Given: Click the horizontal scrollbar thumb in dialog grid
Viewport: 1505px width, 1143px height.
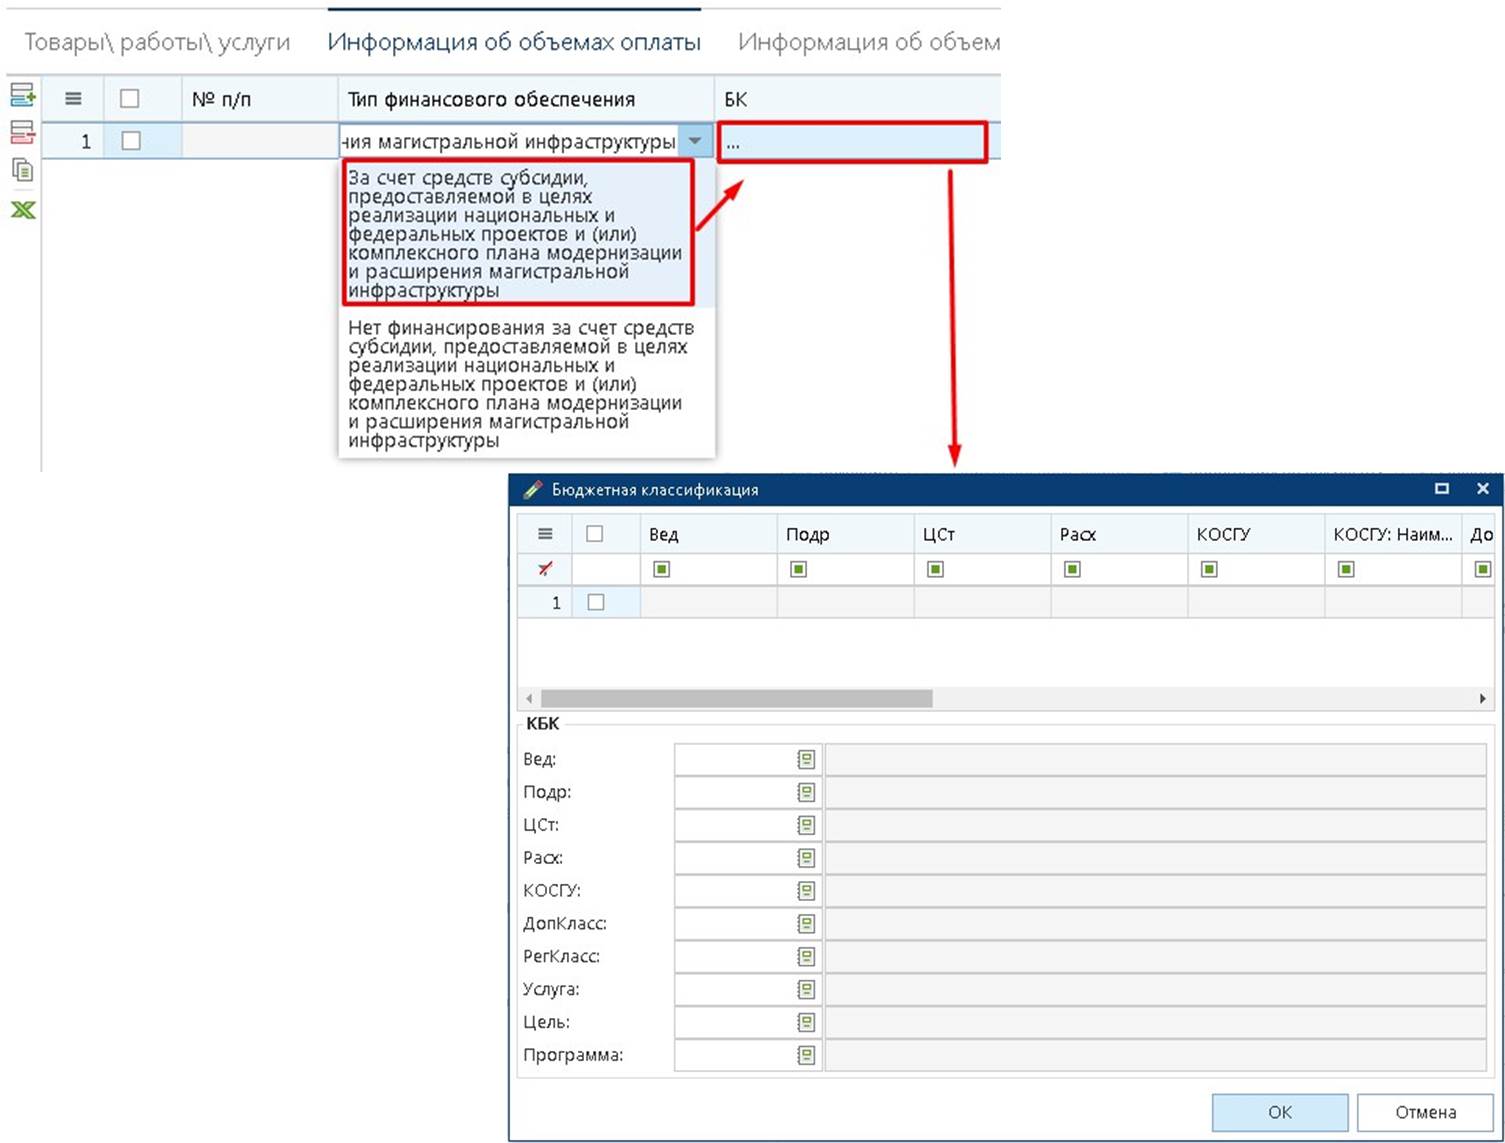Looking at the screenshot, I should point(737,698).
